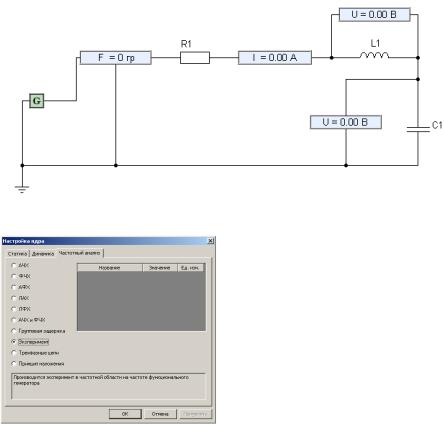Image resolution: width=444 pixels, height=424 pixels.
Task: Choose the ЛАХ radio option
Action: click(x=14, y=298)
